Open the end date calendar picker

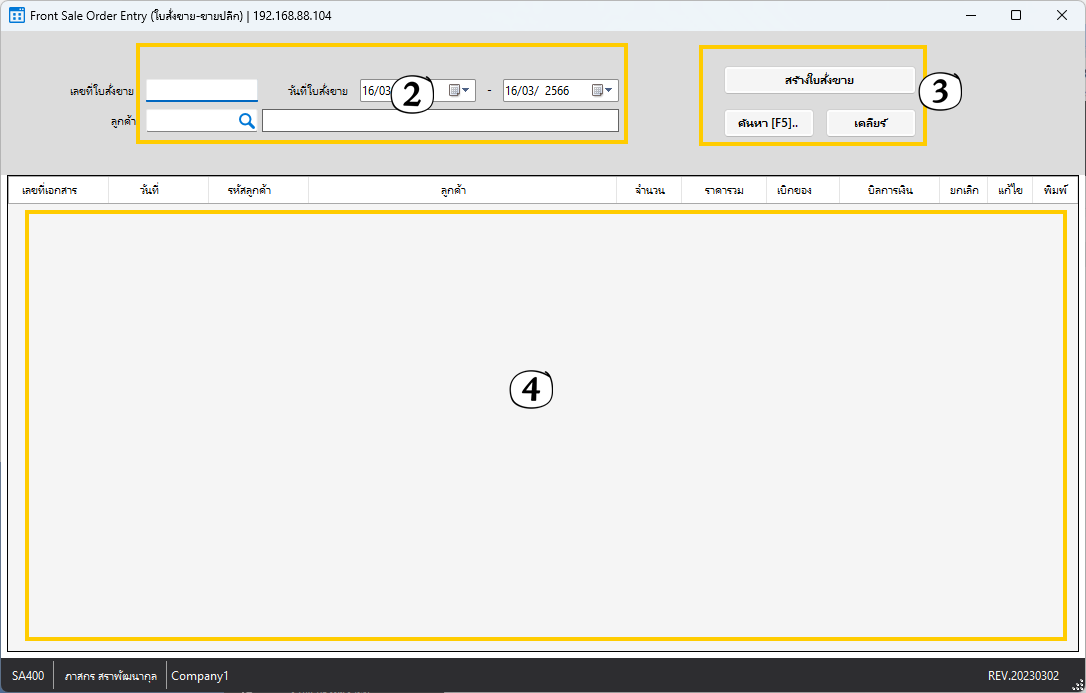pos(602,91)
